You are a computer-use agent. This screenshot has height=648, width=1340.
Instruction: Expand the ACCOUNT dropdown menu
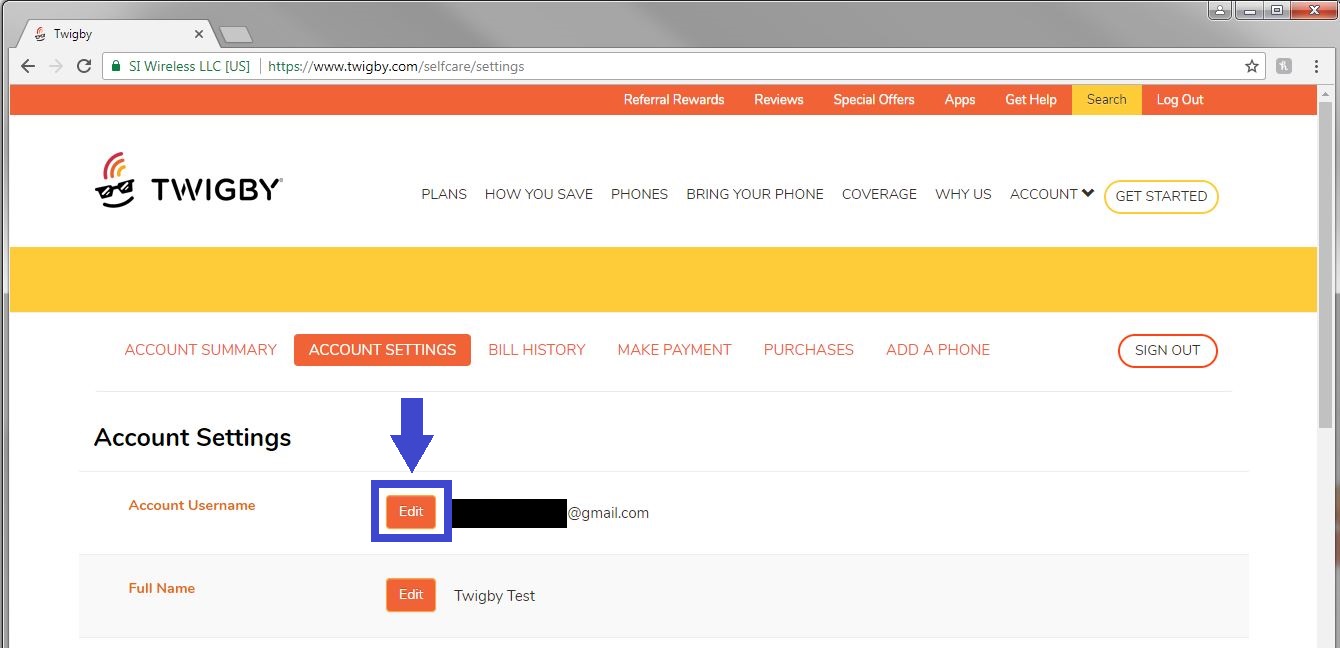(1051, 194)
